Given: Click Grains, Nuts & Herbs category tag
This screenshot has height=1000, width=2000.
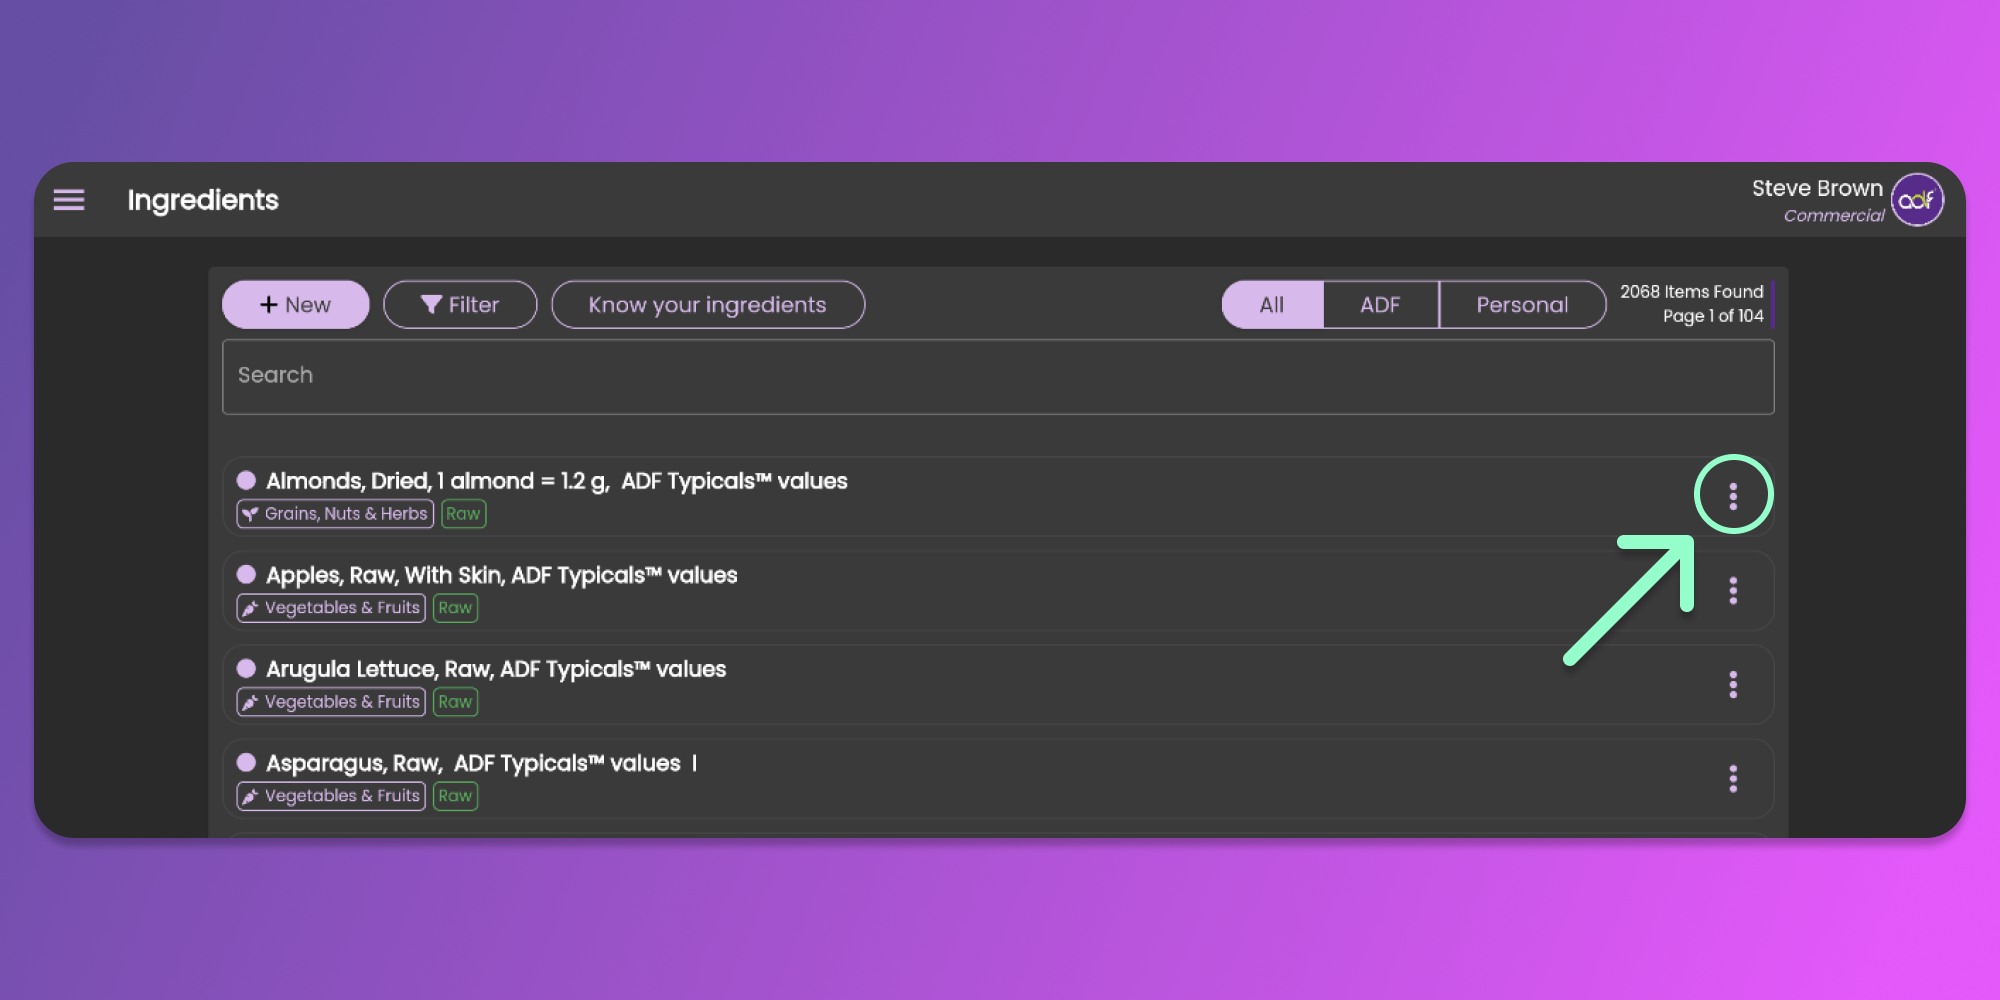Looking at the screenshot, I should tap(335, 514).
